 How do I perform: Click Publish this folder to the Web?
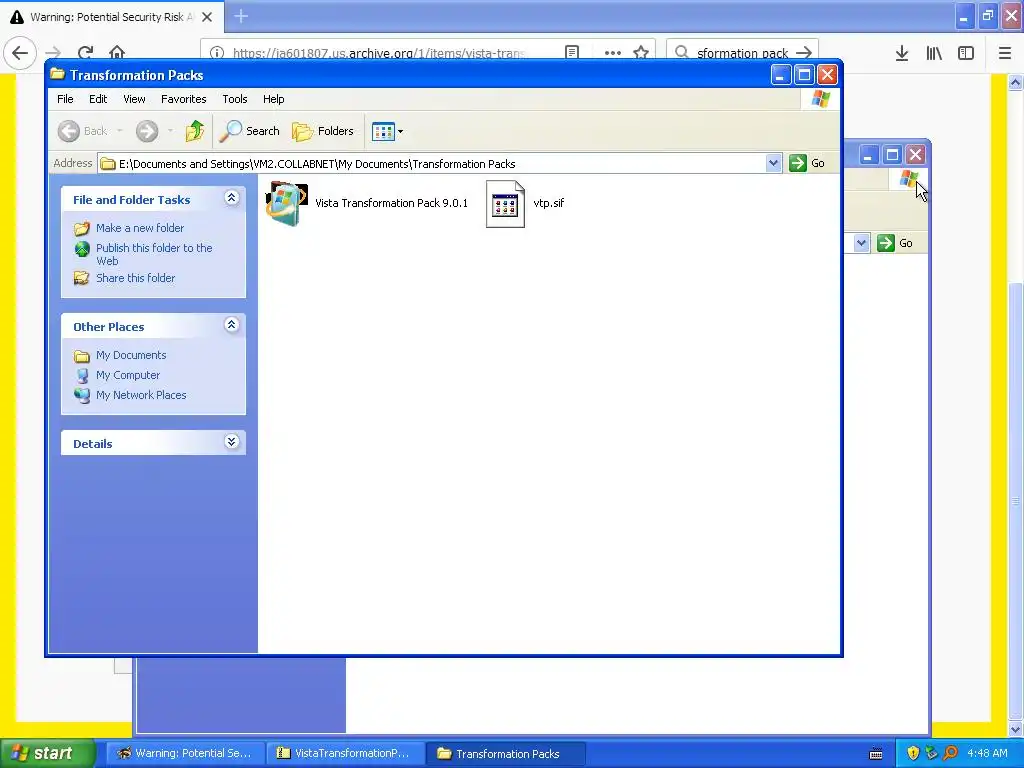(x=154, y=254)
